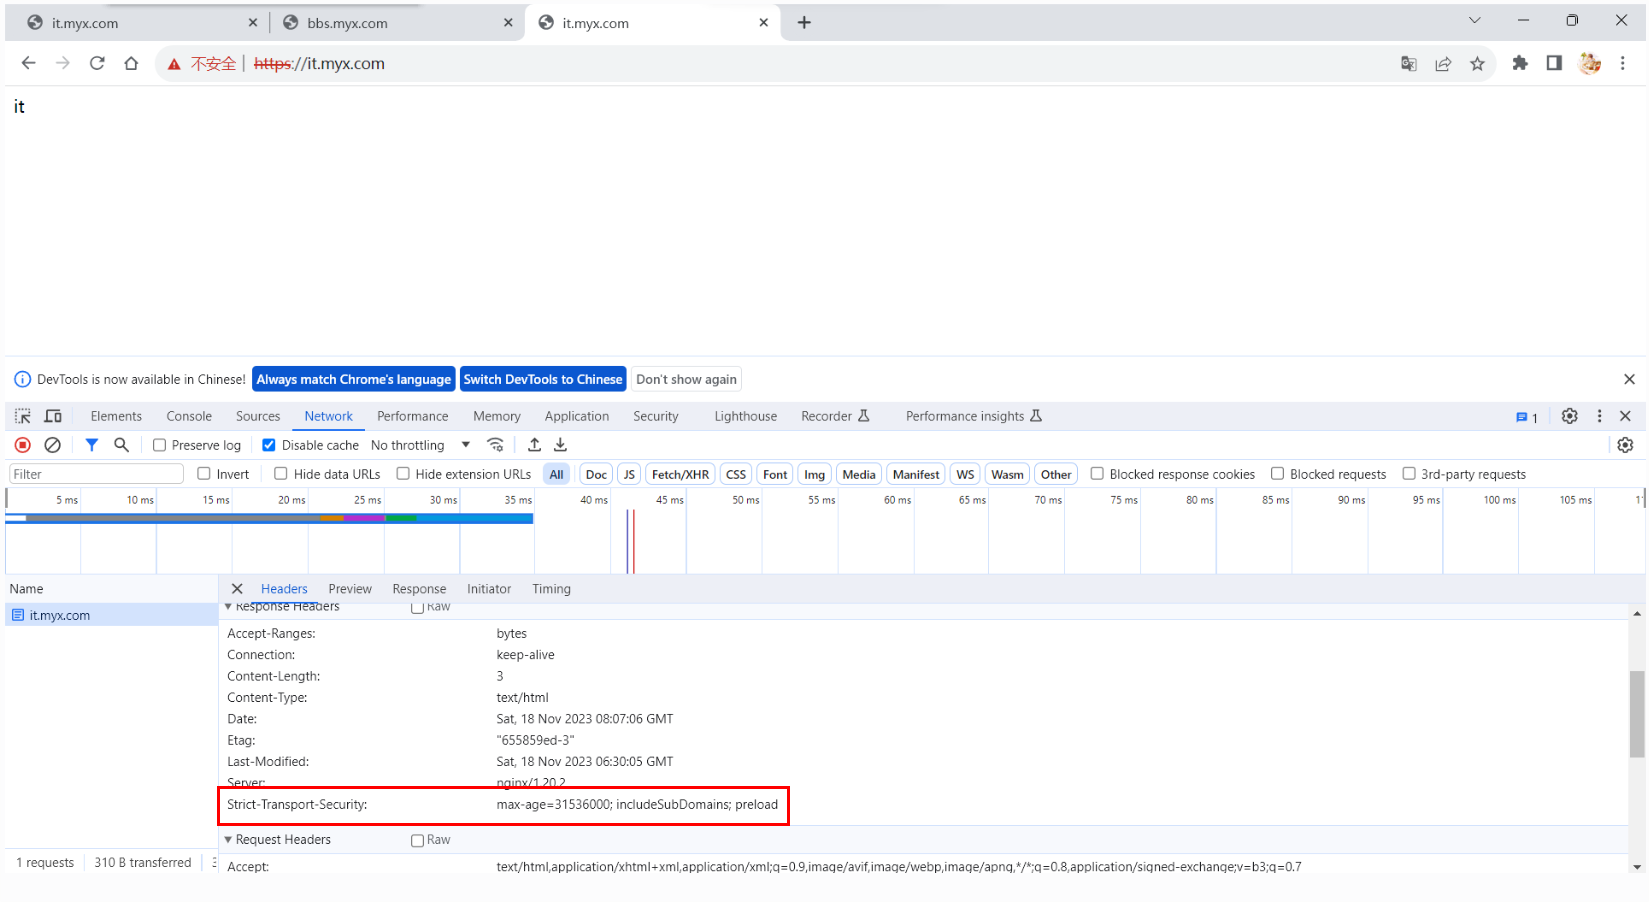The width and height of the screenshot is (1649, 902).
Task: Go back using the browser back arrow
Action: pos(28,63)
